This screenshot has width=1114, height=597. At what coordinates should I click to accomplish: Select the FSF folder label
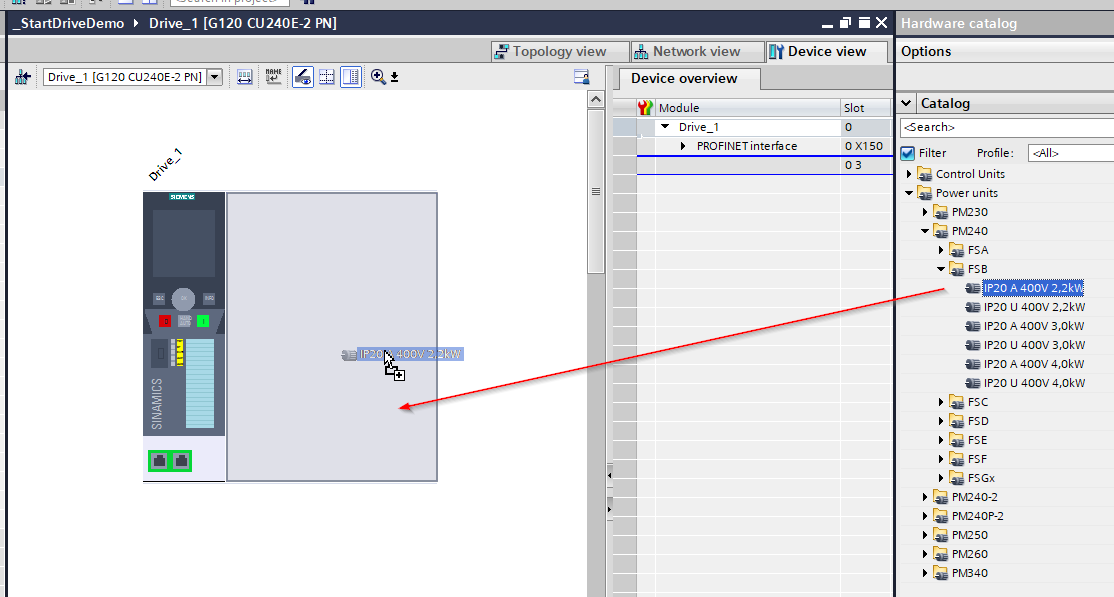[977, 459]
